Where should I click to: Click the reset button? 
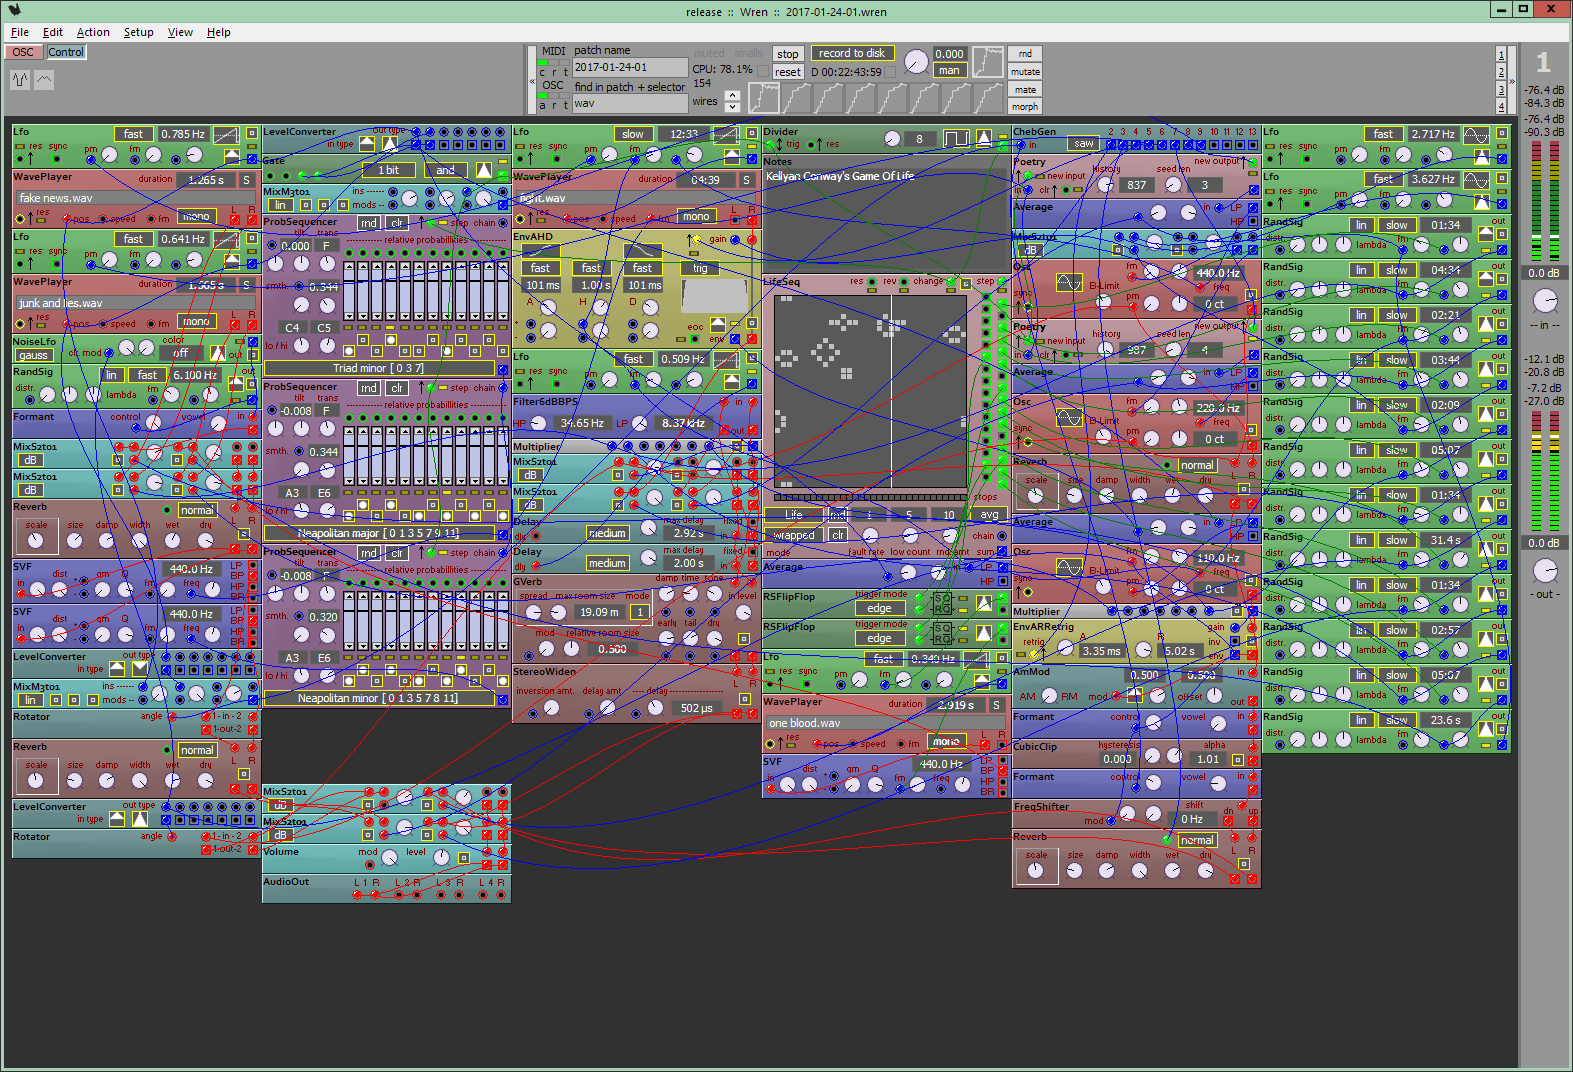(788, 72)
